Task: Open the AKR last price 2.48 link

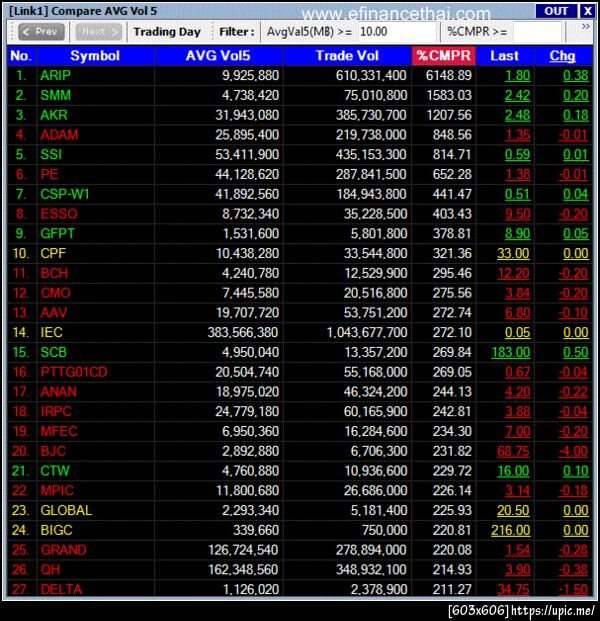Action: 518,115
